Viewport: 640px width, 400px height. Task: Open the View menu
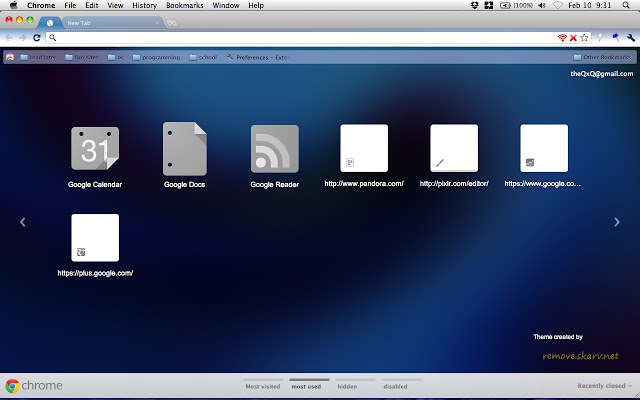pyautogui.click(x=115, y=5)
